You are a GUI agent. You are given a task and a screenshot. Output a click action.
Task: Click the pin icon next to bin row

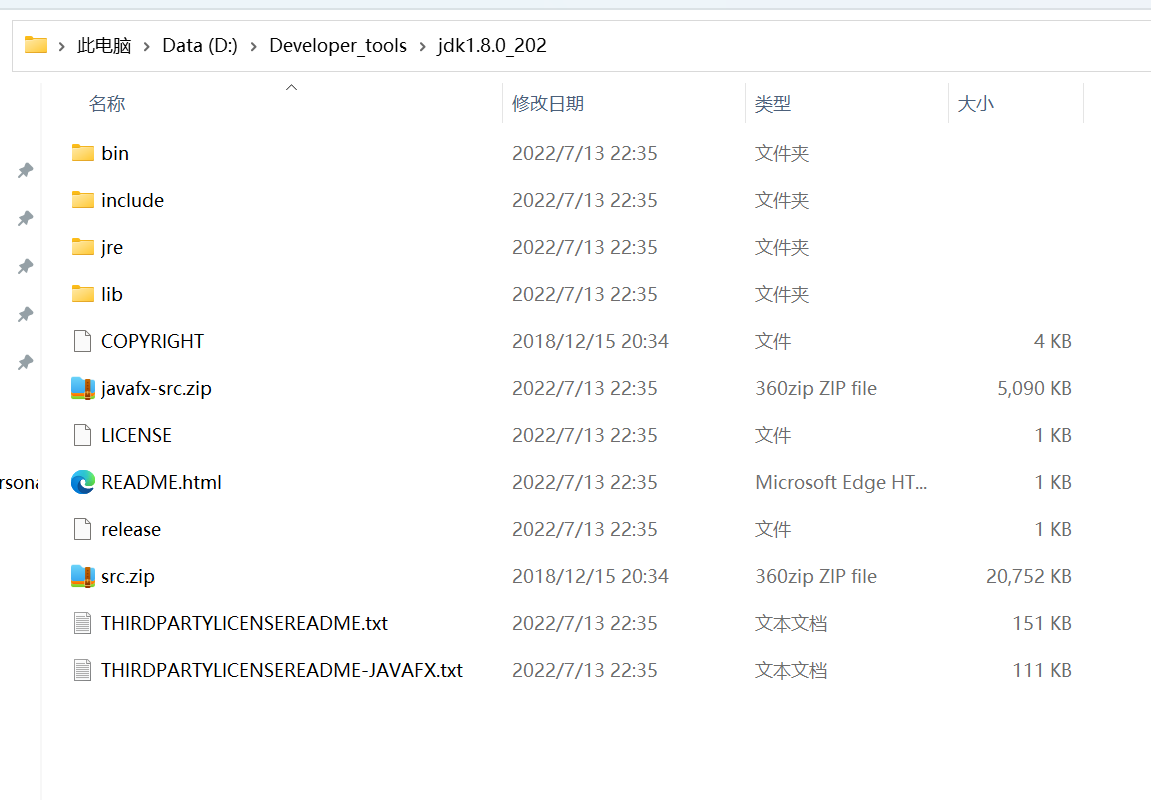point(26,170)
